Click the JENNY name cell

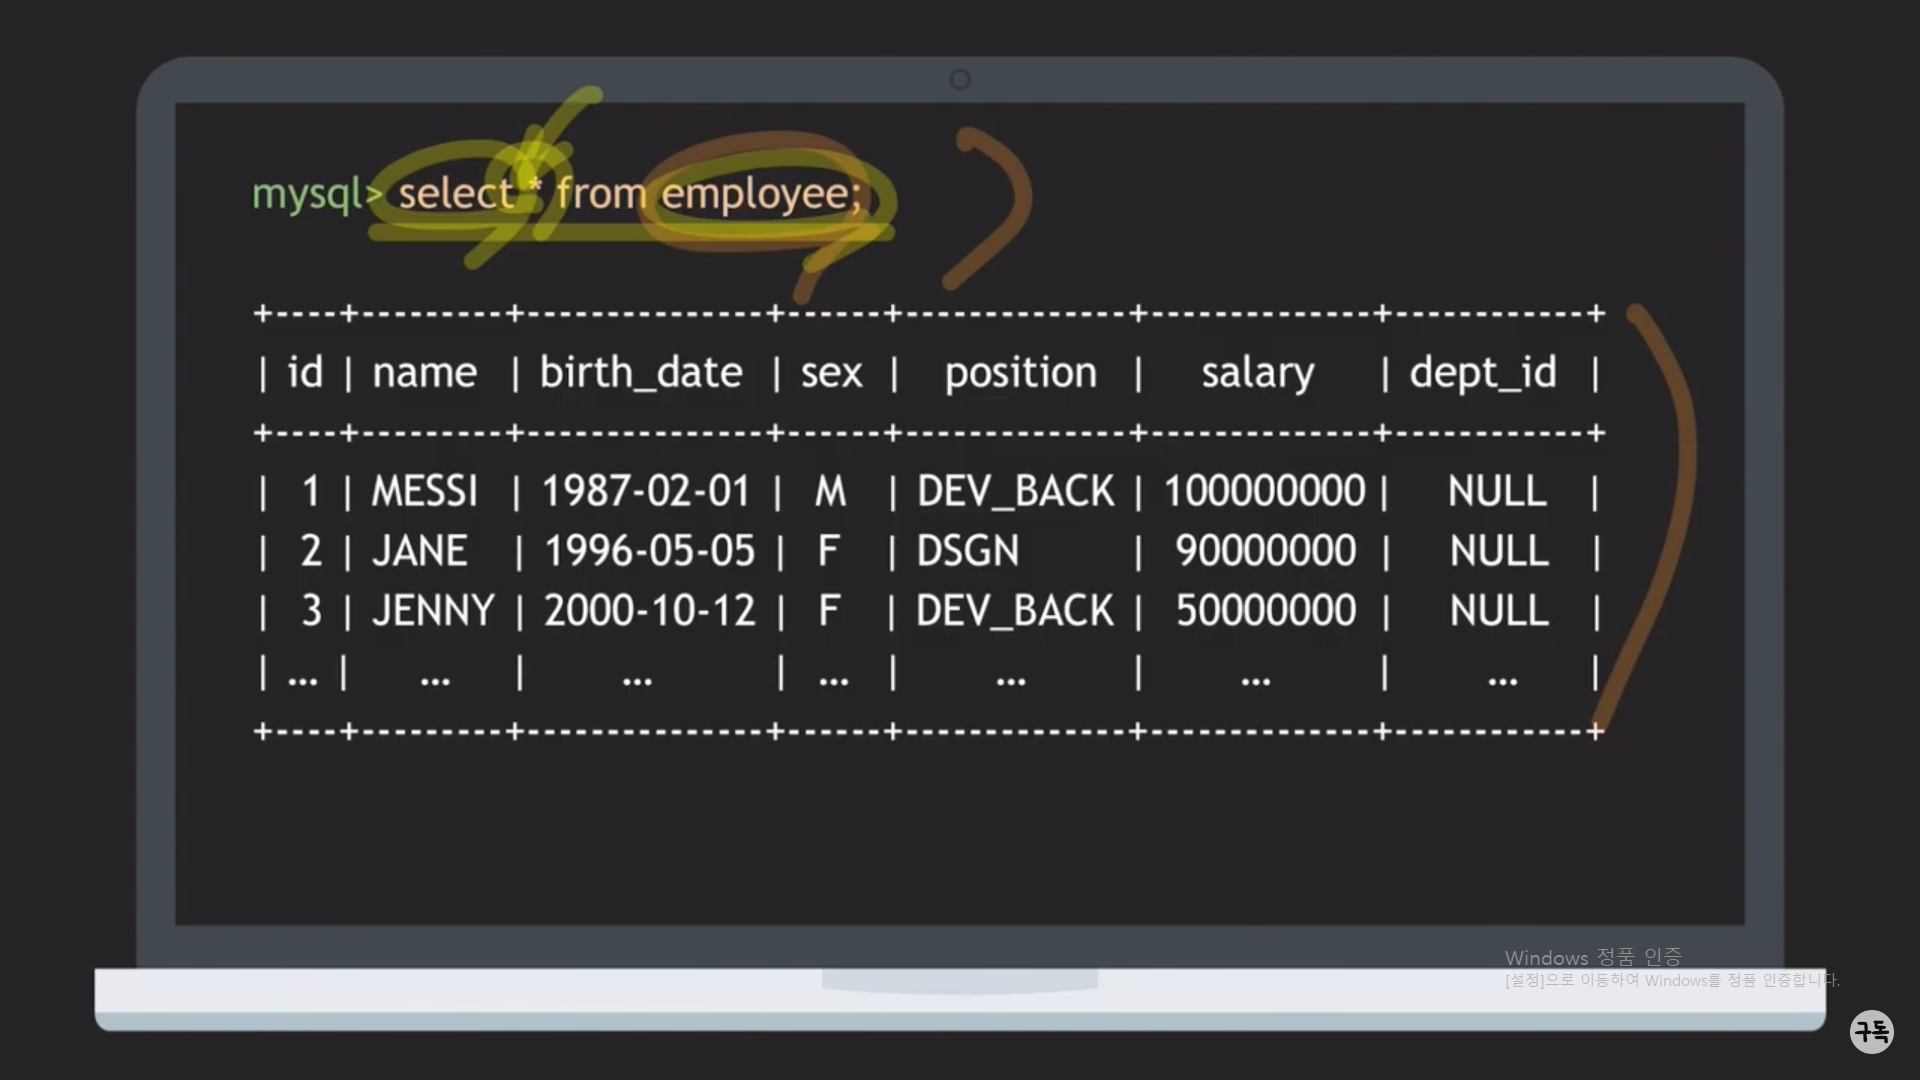[433, 611]
